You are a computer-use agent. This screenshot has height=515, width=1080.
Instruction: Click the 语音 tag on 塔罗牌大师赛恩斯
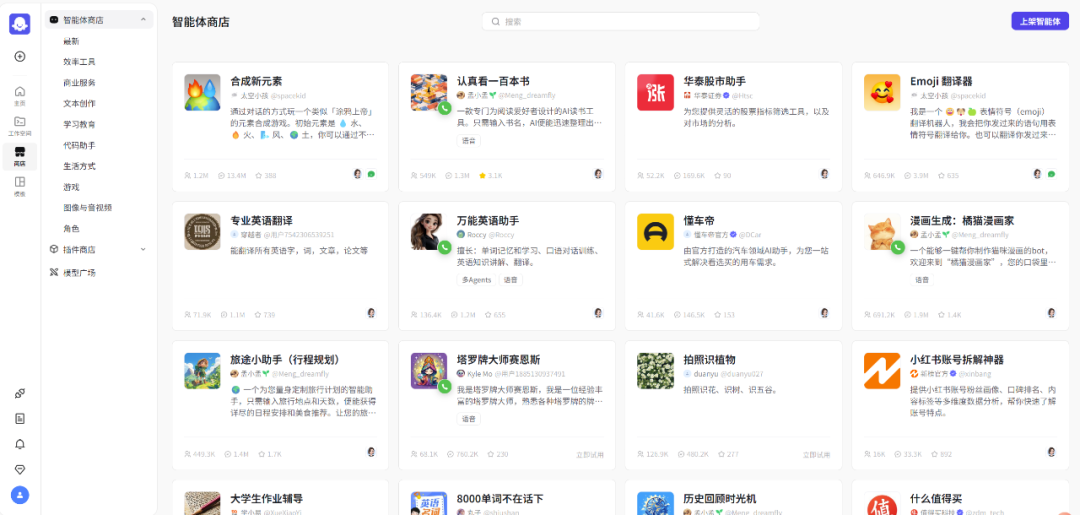click(468, 419)
